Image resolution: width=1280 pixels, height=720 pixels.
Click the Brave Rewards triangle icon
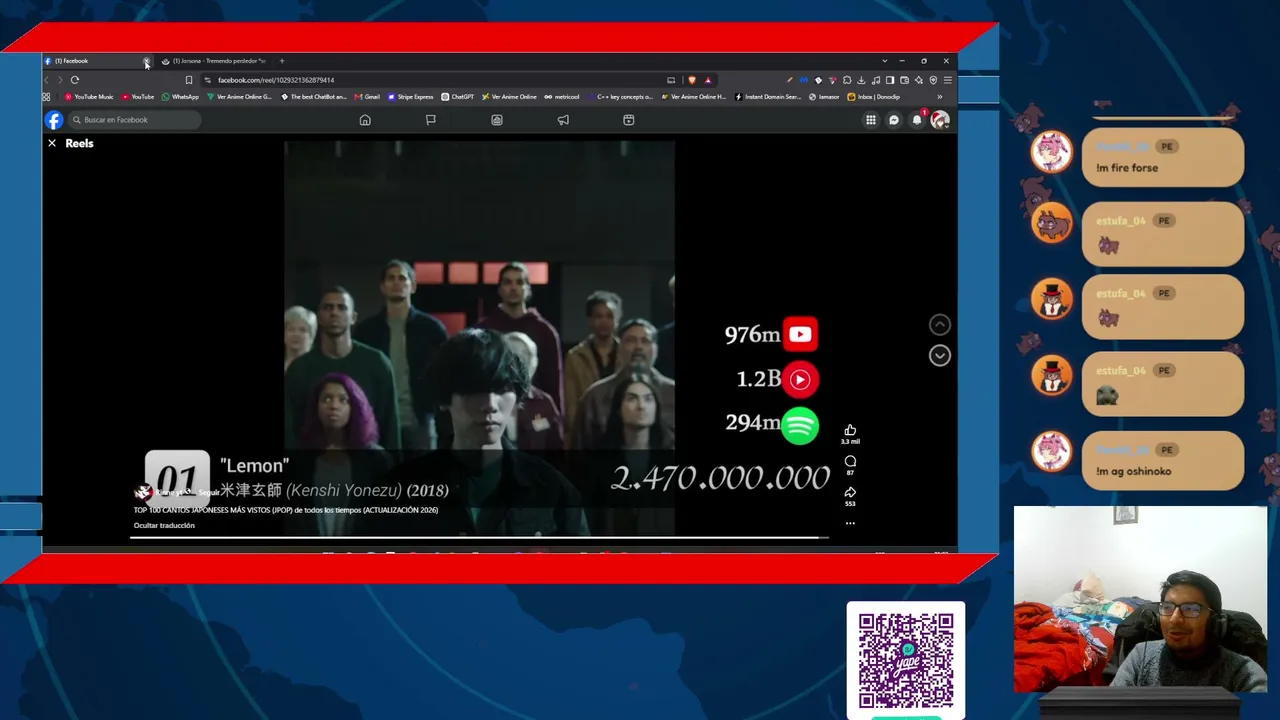(708, 80)
